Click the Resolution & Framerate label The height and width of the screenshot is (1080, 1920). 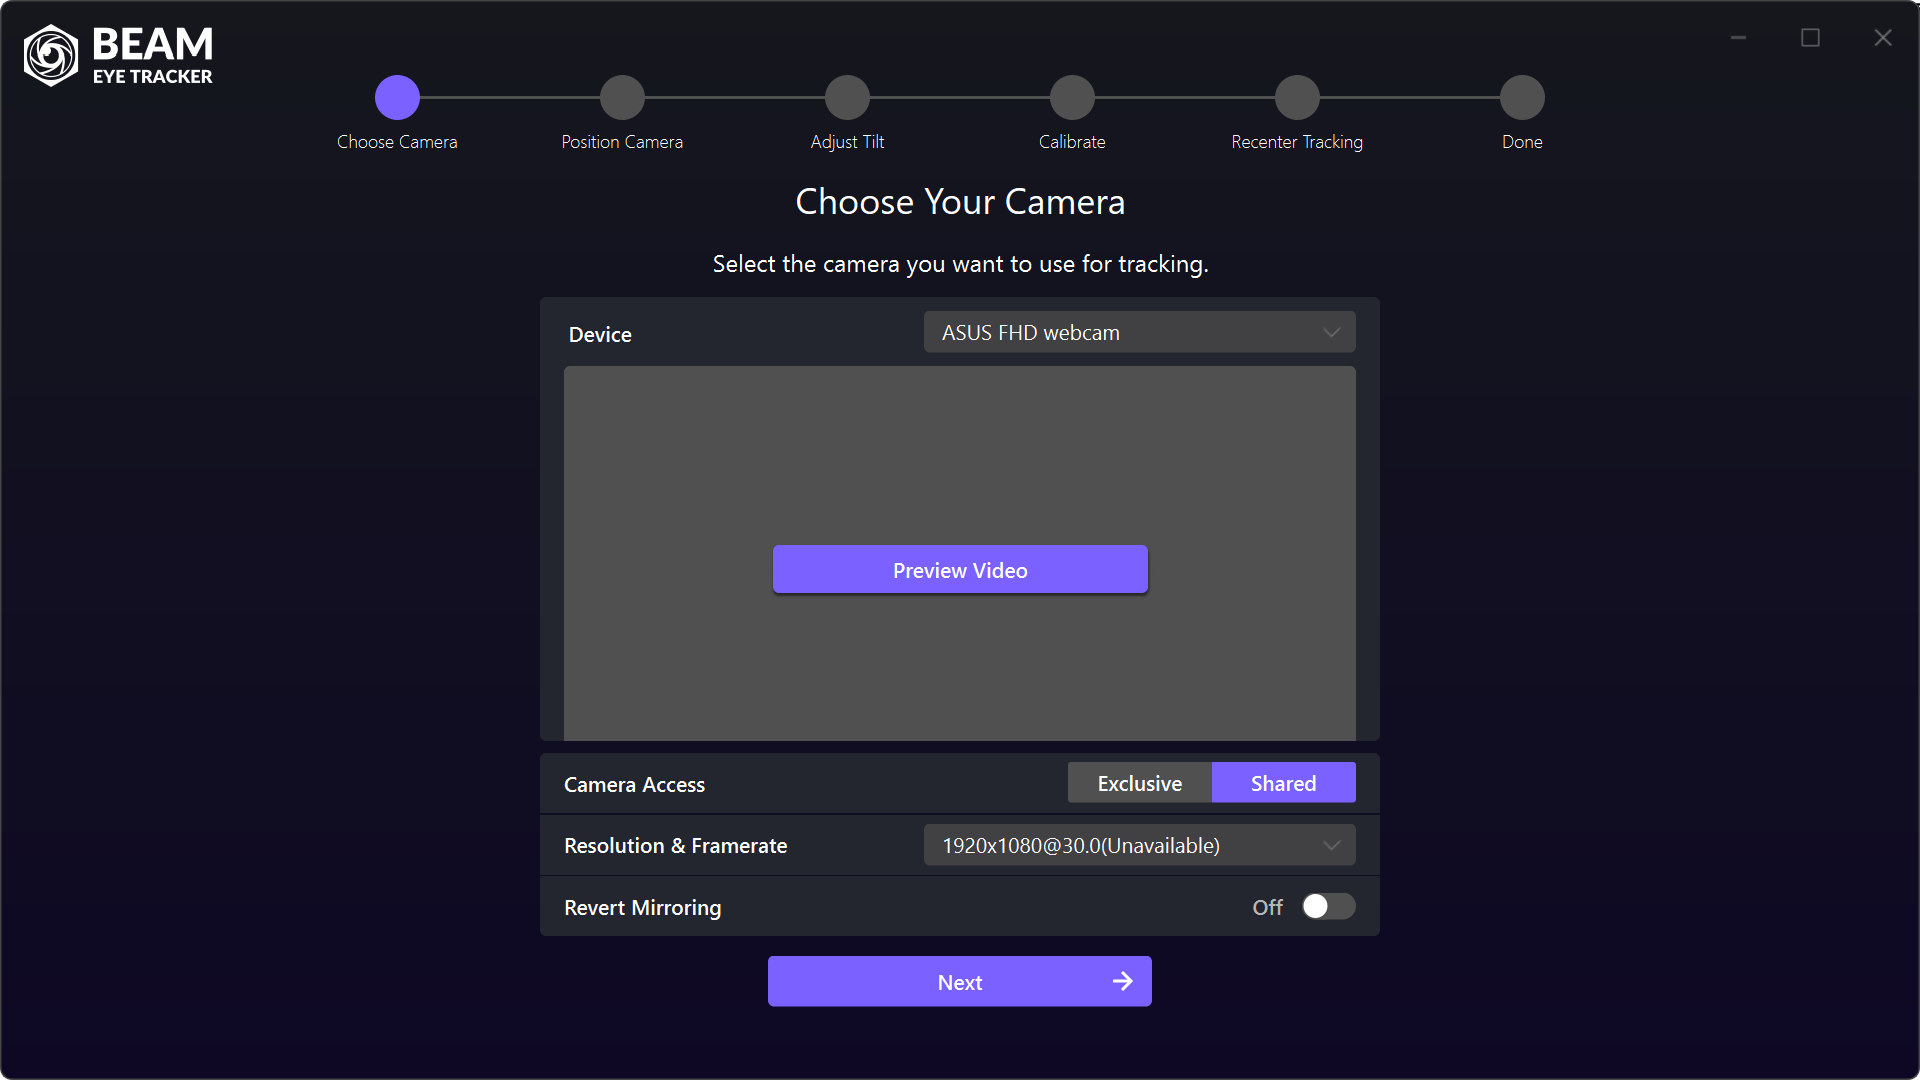[x=676, y=846]
